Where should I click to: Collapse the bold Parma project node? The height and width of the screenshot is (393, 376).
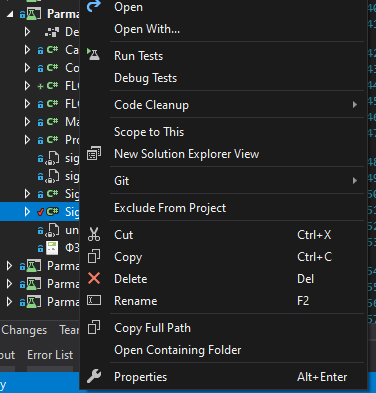point(10,14)
